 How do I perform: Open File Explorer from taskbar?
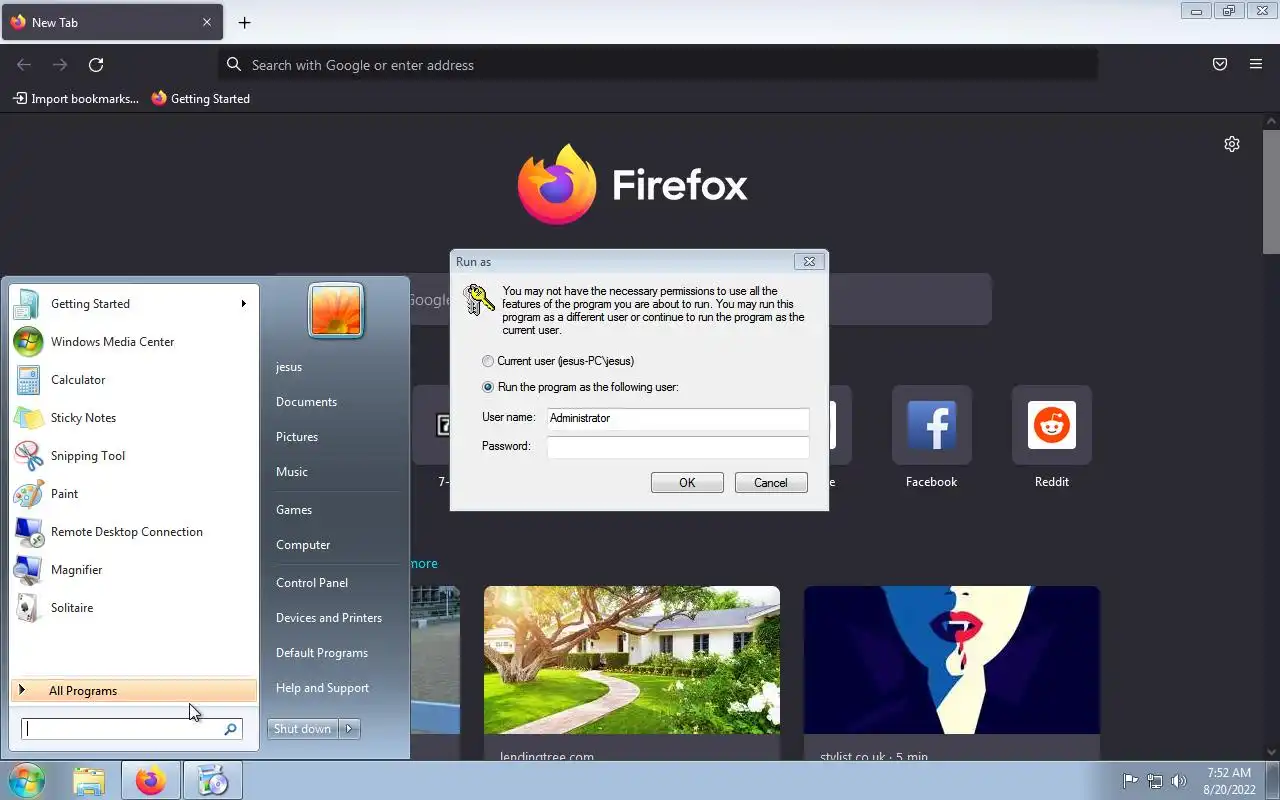[89, 781]
